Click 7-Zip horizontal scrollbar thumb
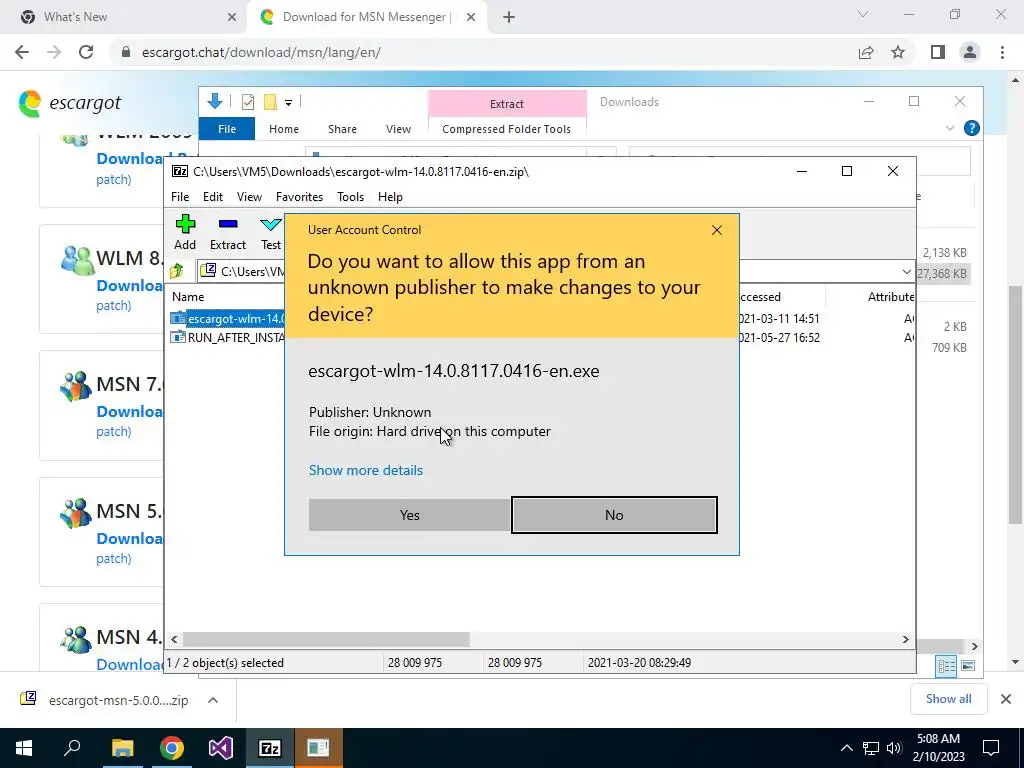 (x=326, y=639)
